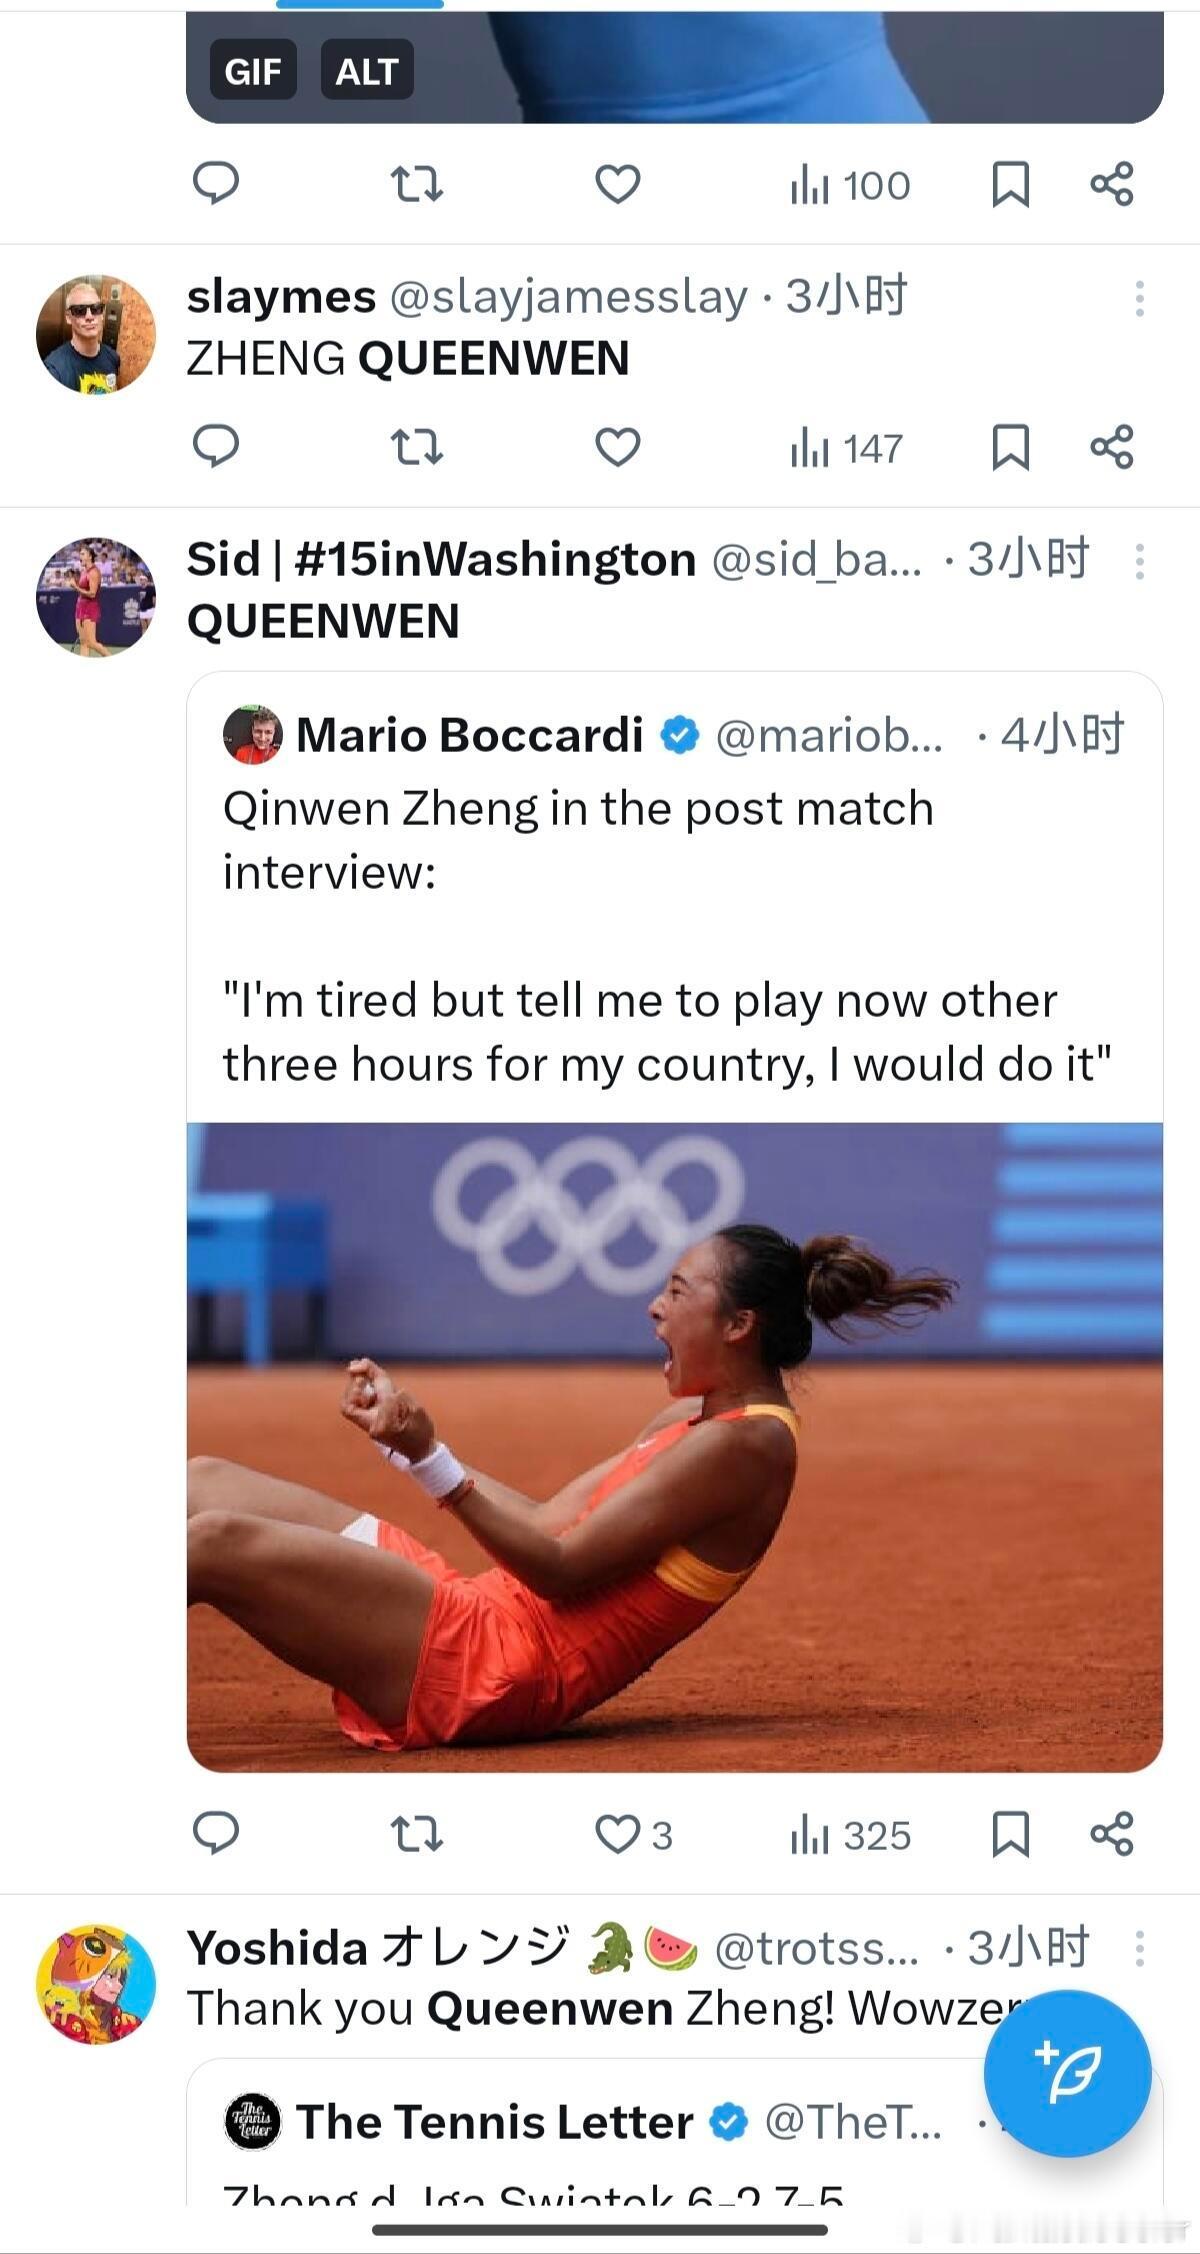Open @slayjamesslay handle link
Screen dimensions: 1200x2254
click(568, 297)
